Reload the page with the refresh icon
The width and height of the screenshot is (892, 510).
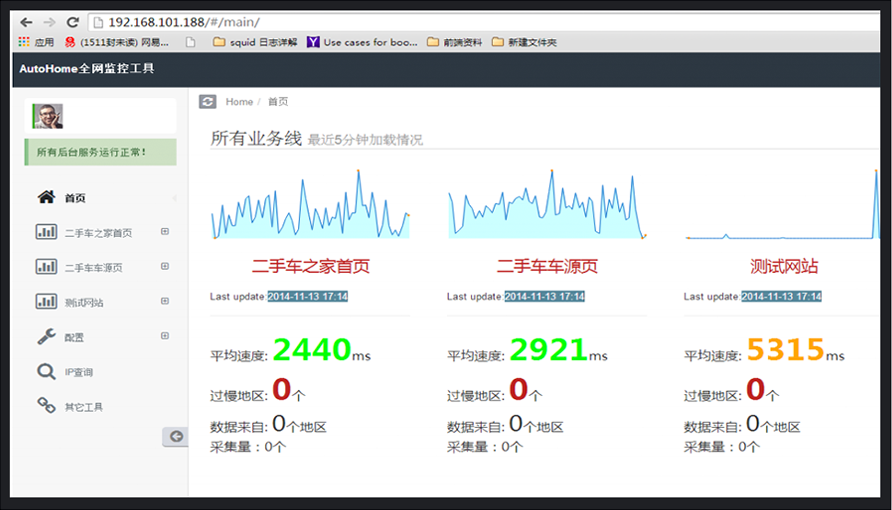click(72, 22)
